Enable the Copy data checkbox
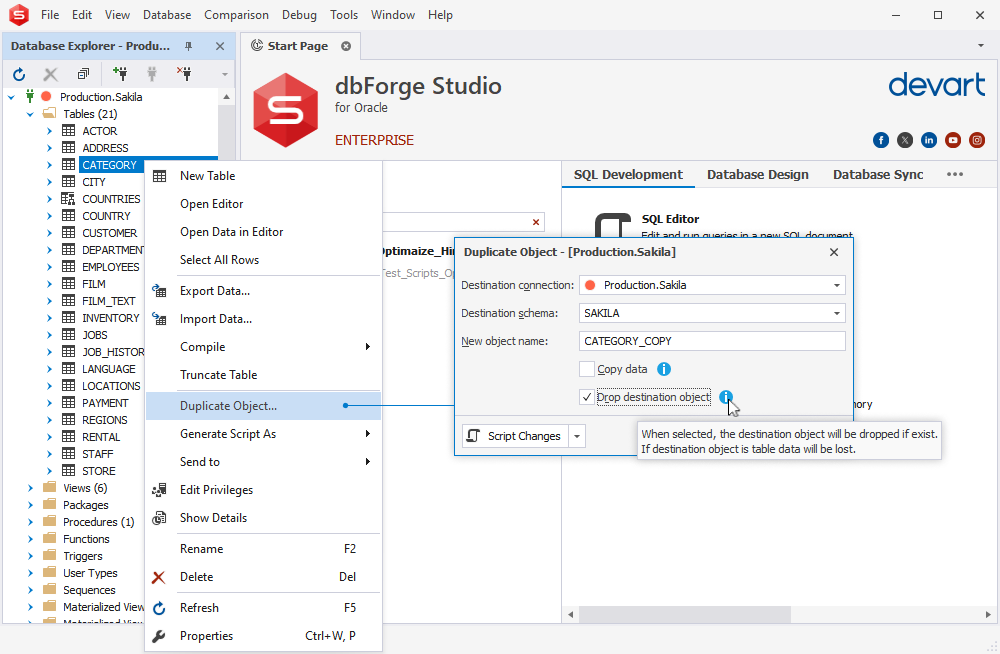The image size is (1000, 654). tap(587, 369)
